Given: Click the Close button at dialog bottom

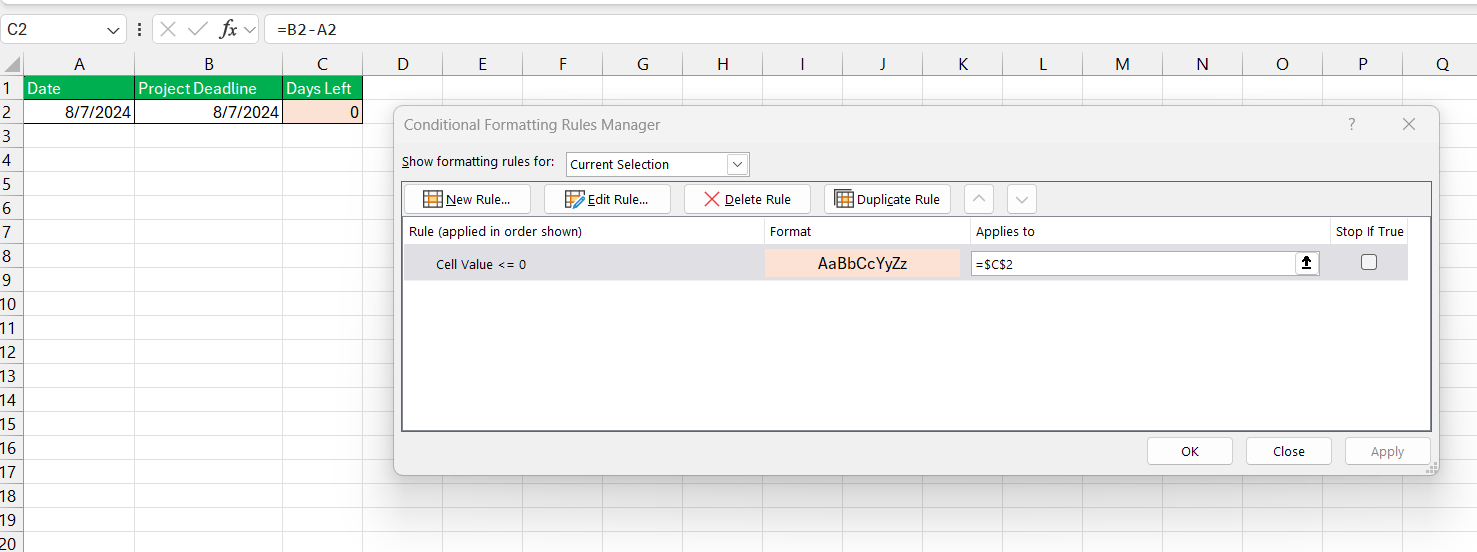Looking at the screenshot, I should pos(1289,451).
